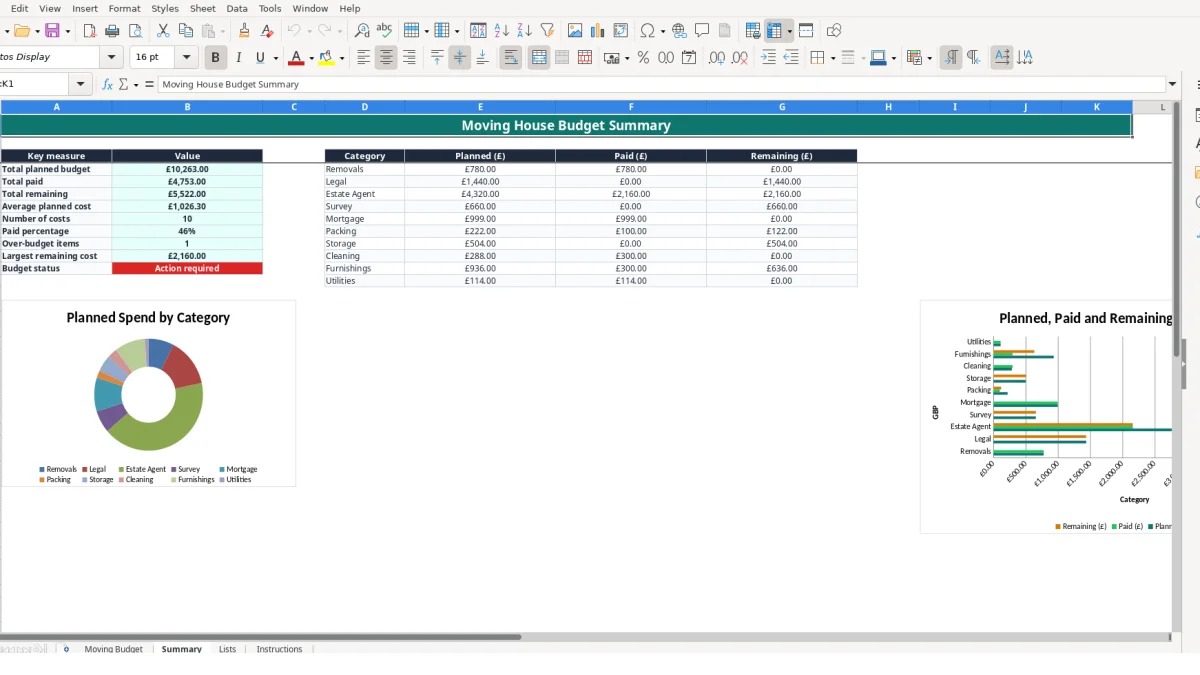Click the formula input line

coord(662,84)
